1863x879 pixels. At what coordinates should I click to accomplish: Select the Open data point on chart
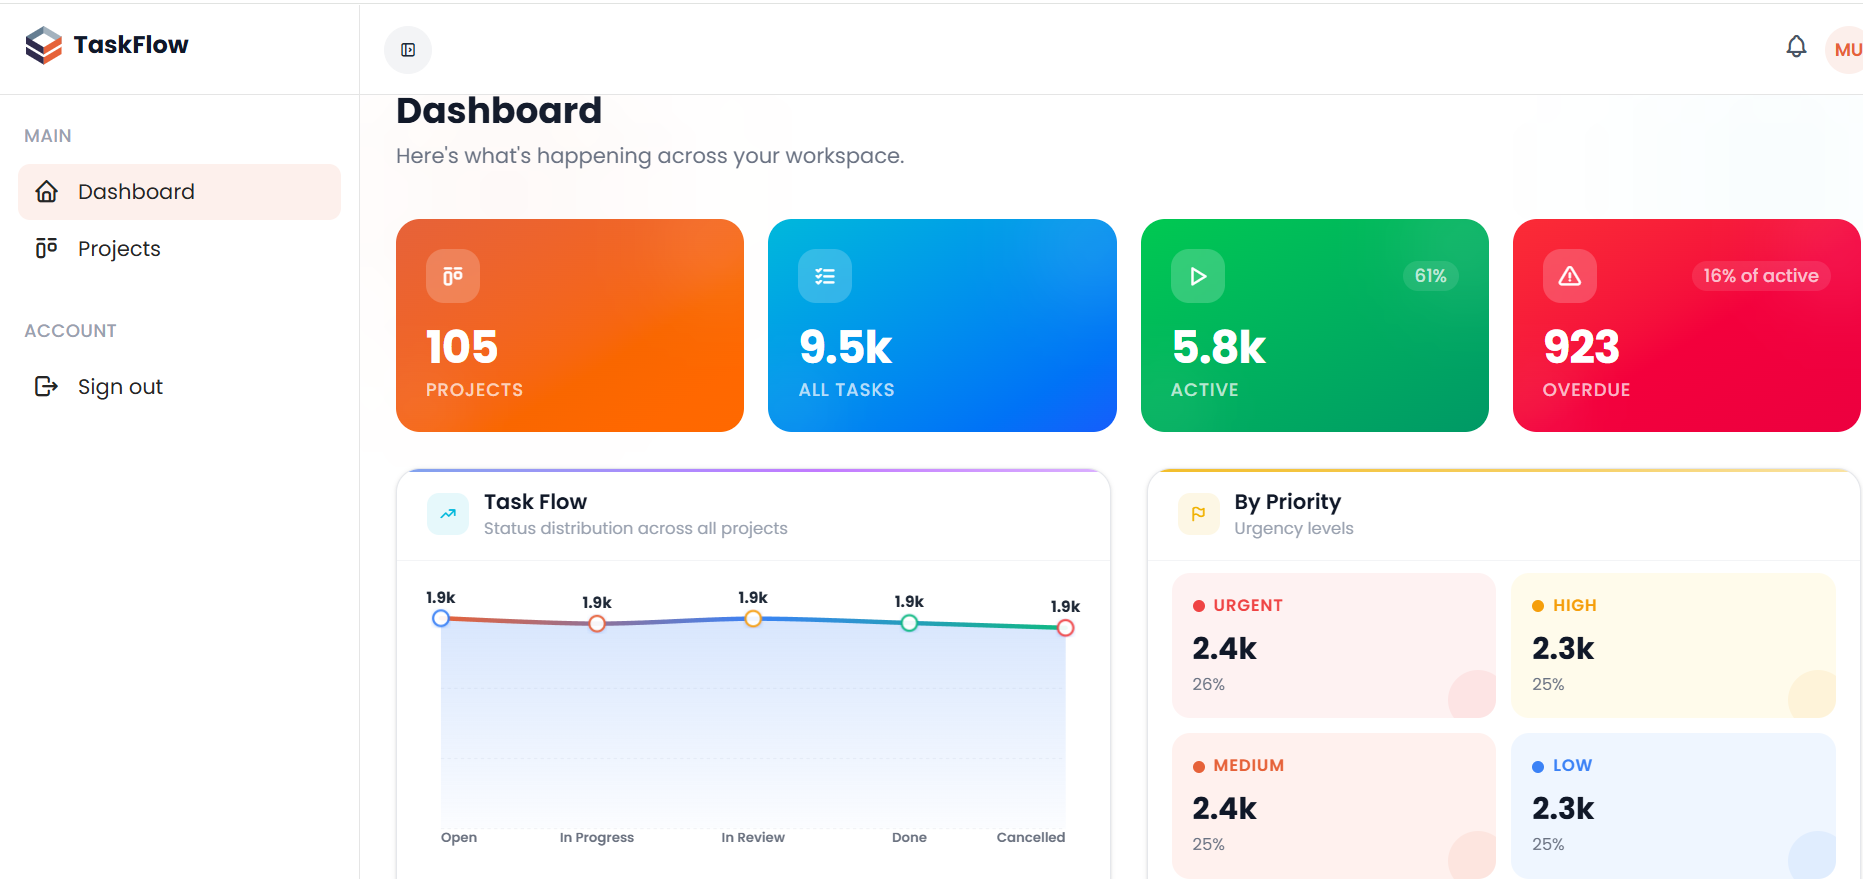(x=441, y=618)
